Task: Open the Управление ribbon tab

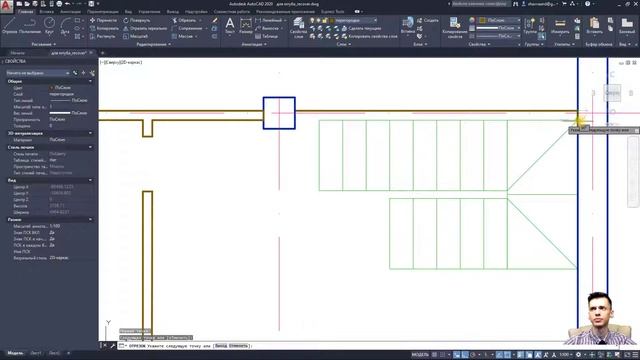Action: (x=149, y=12)
